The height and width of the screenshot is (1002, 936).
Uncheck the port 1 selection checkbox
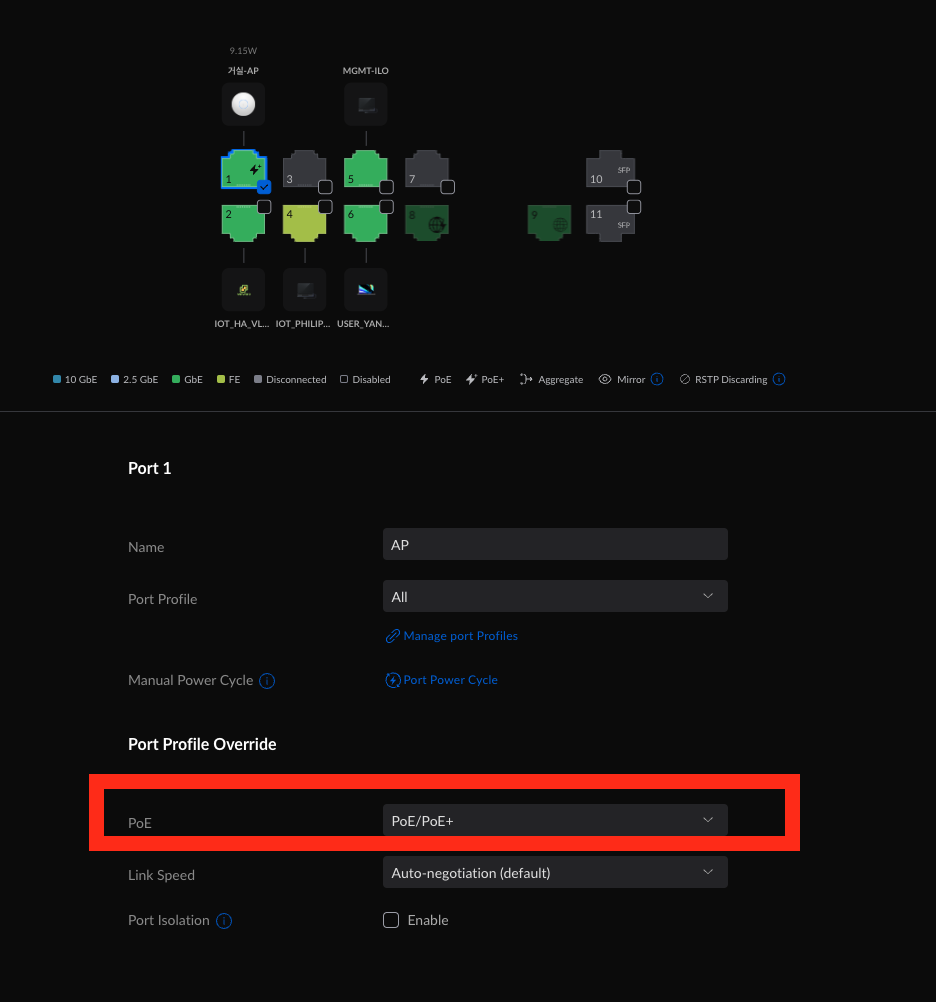pos(264,187)
